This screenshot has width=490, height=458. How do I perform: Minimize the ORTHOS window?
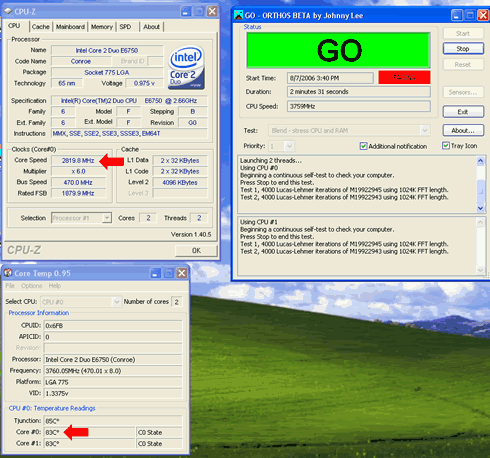point(456,15)
